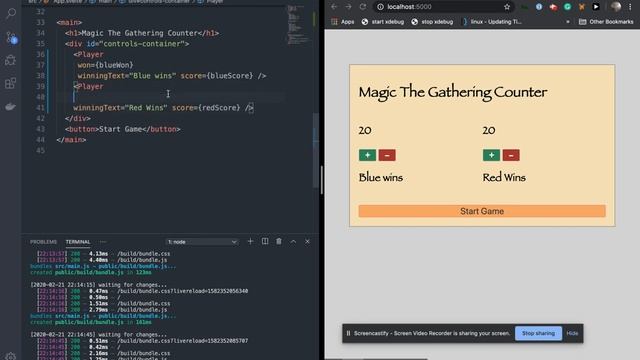
Task: Click the orange X extension icon
Action: coord(582,7)
